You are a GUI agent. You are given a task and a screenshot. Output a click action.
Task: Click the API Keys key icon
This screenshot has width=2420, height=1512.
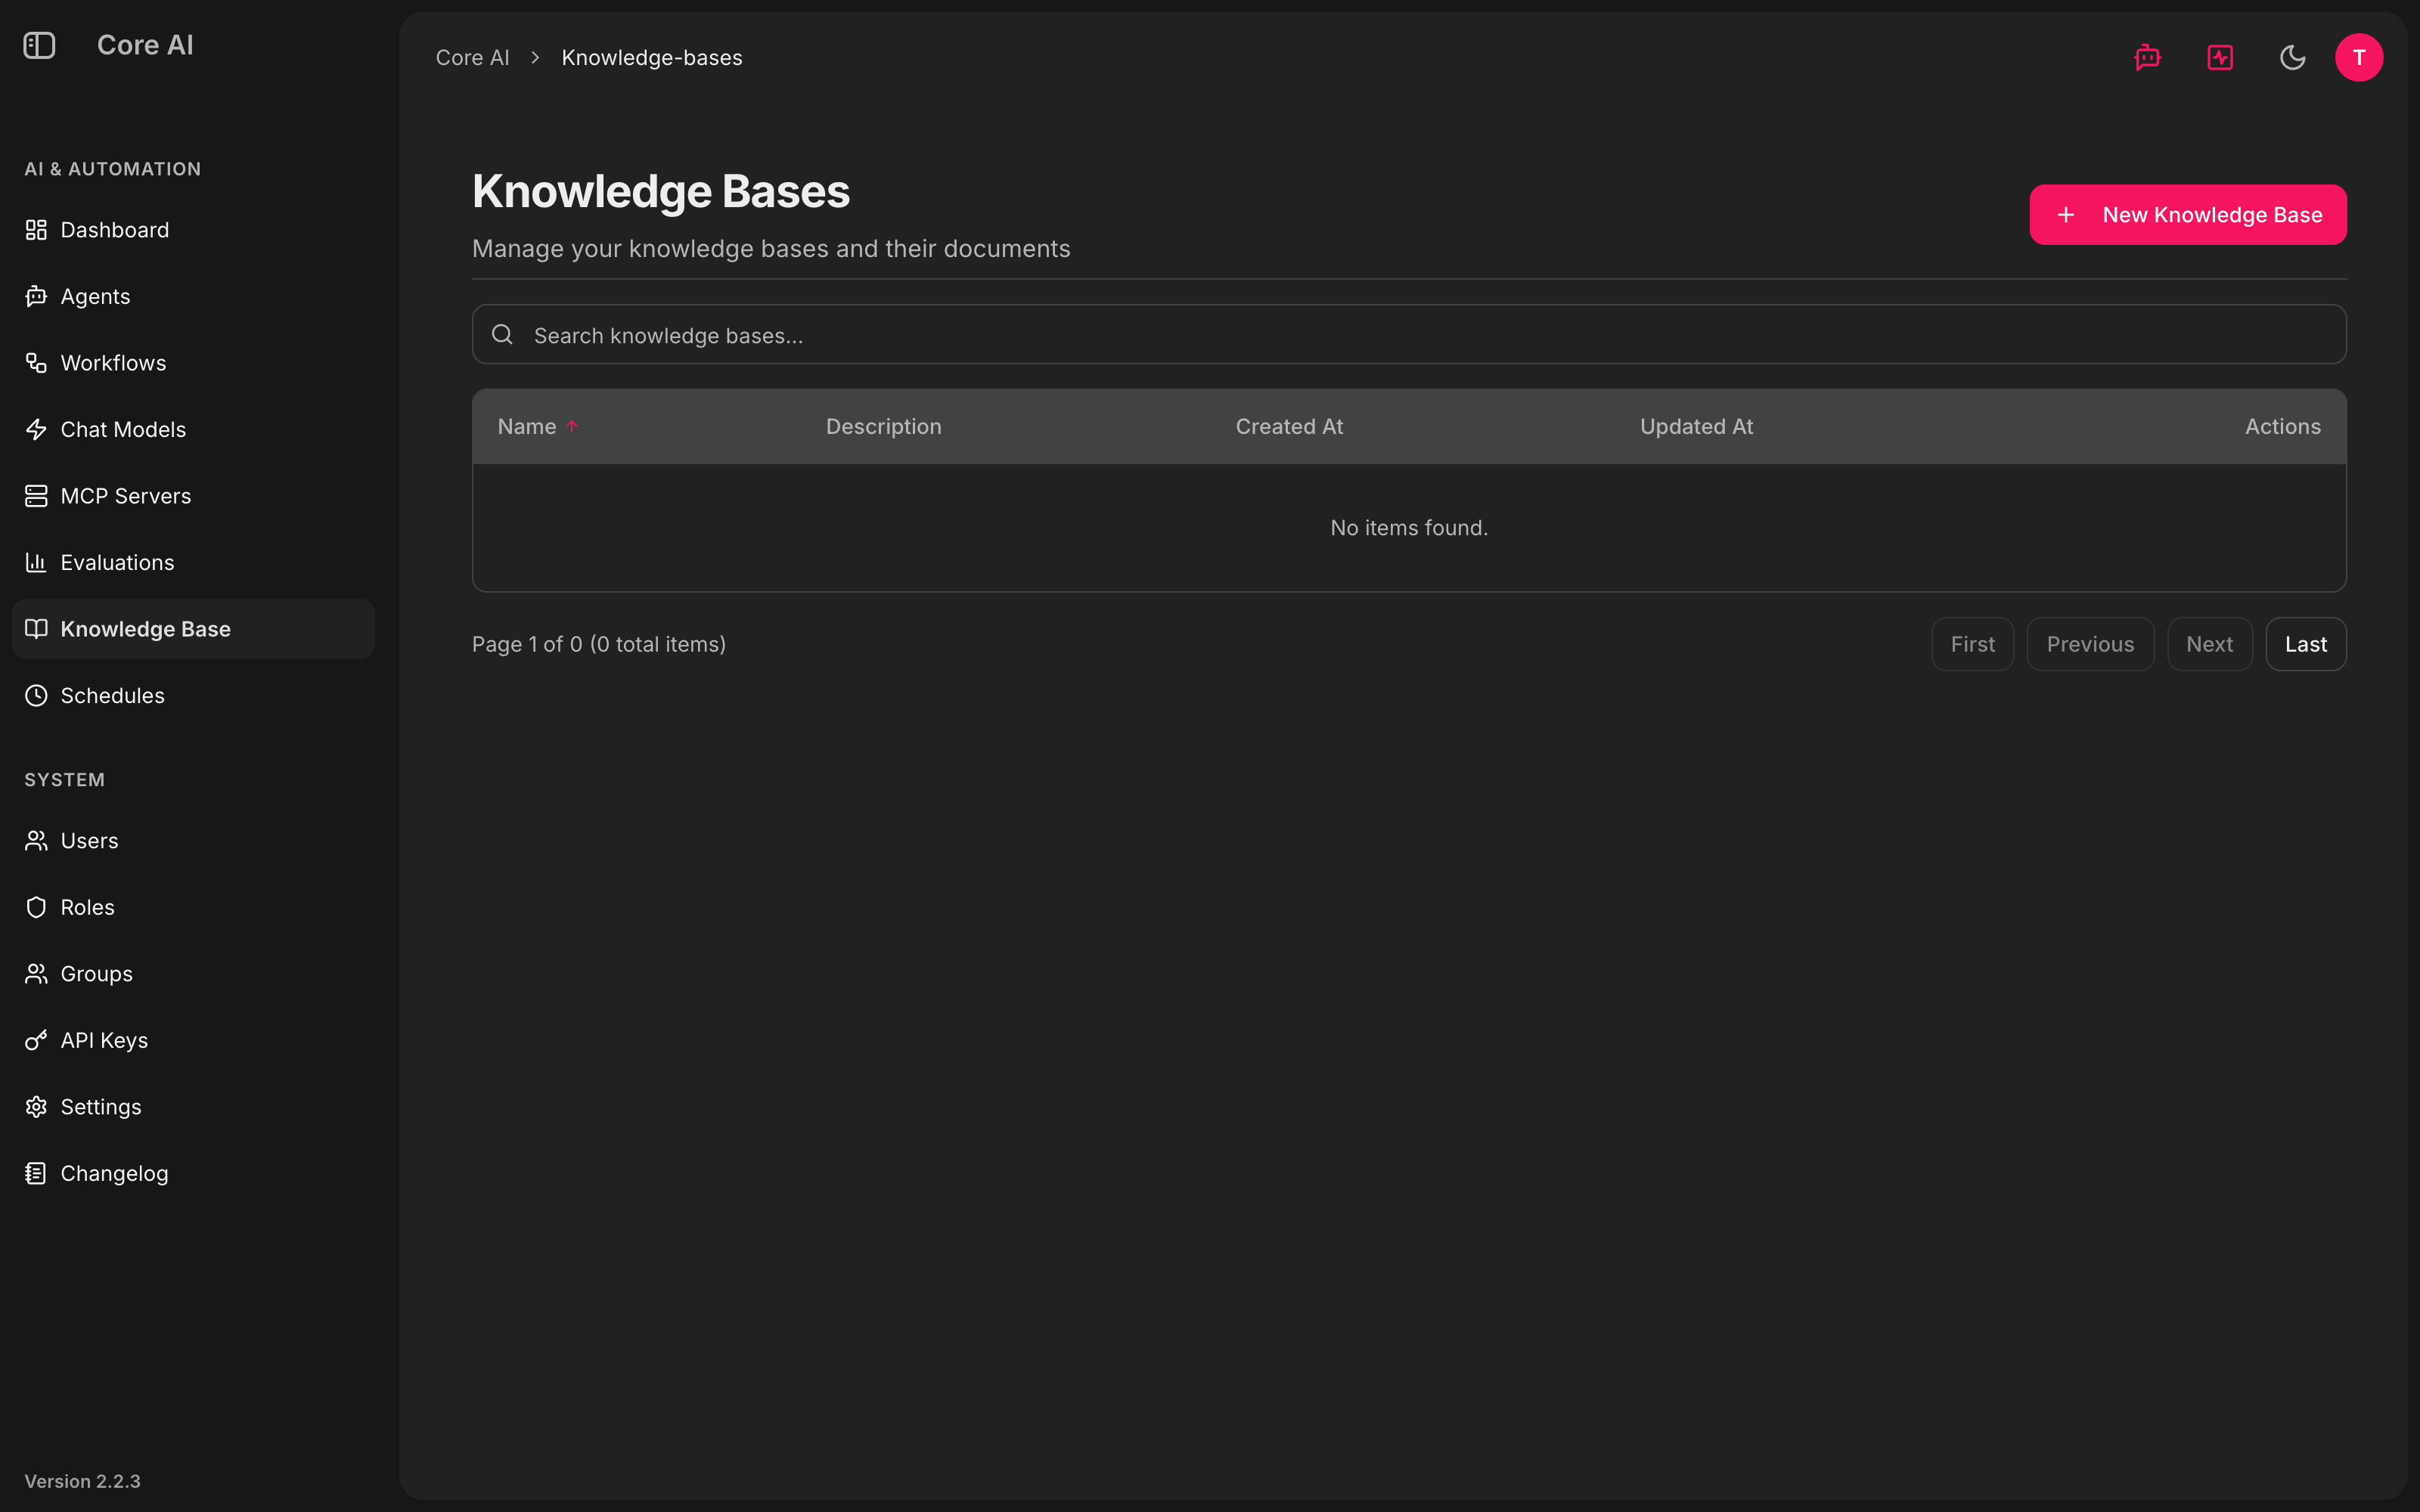36,1040
